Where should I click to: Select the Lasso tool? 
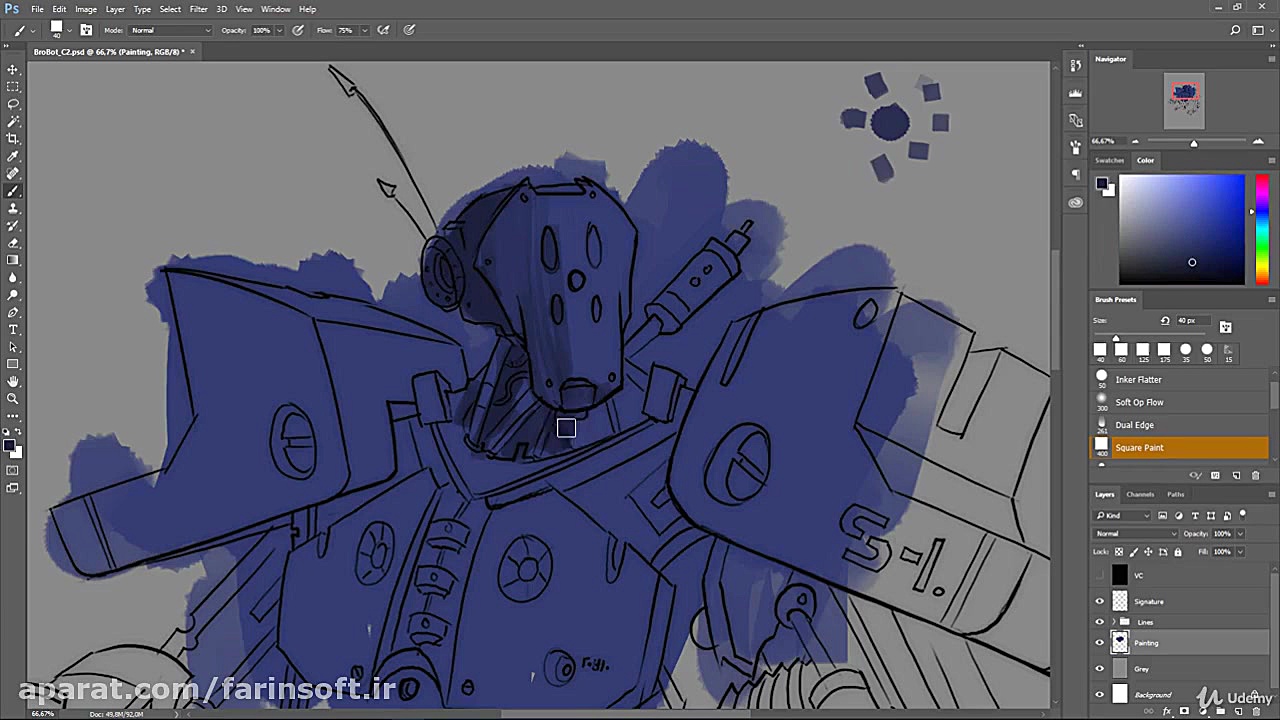(x=13, y=104)
